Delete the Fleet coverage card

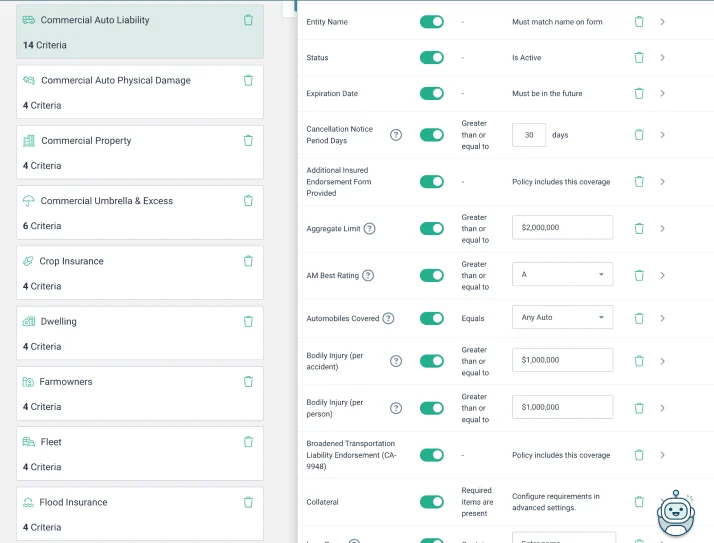click(248, 442)
